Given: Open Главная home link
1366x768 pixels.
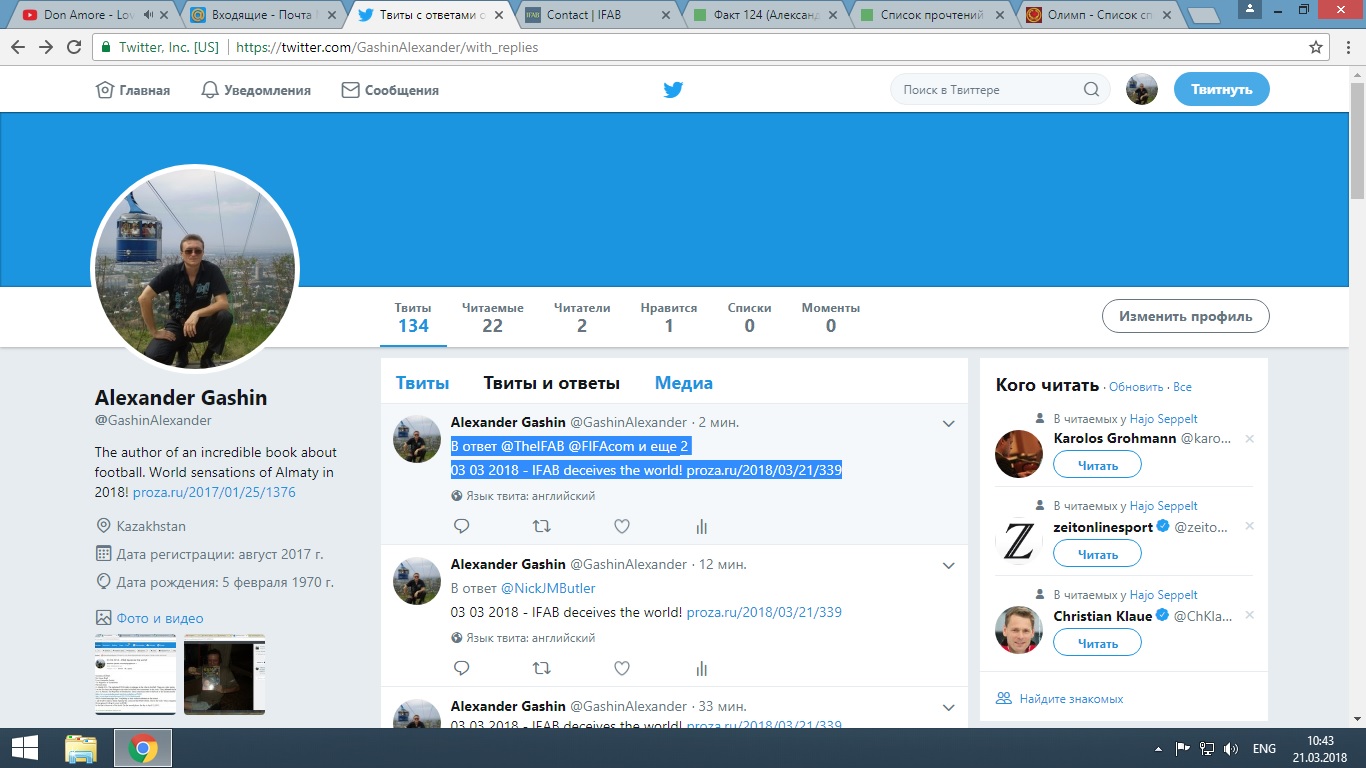Looking at the screenshot, I should pyautogui.click(x=133, y=90).
